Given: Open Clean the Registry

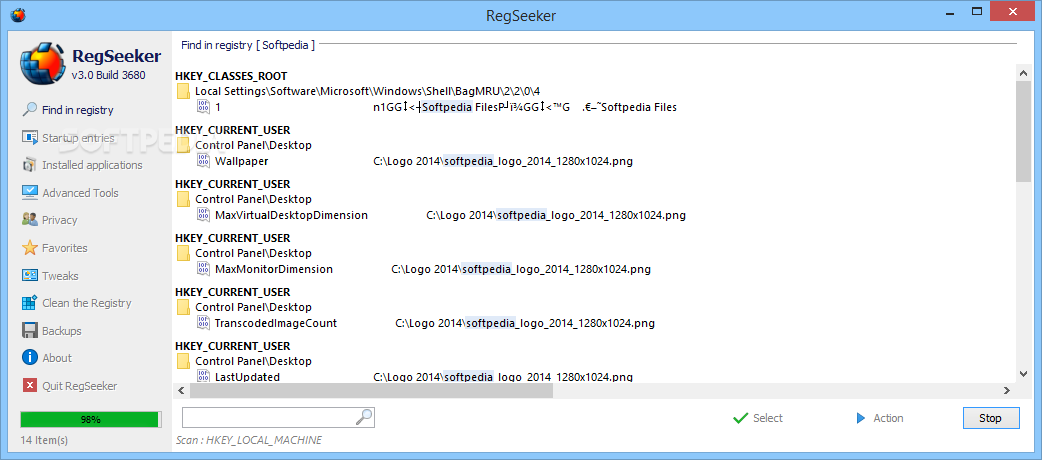Looking at the screenshot, I should click(x=87, y=303).
